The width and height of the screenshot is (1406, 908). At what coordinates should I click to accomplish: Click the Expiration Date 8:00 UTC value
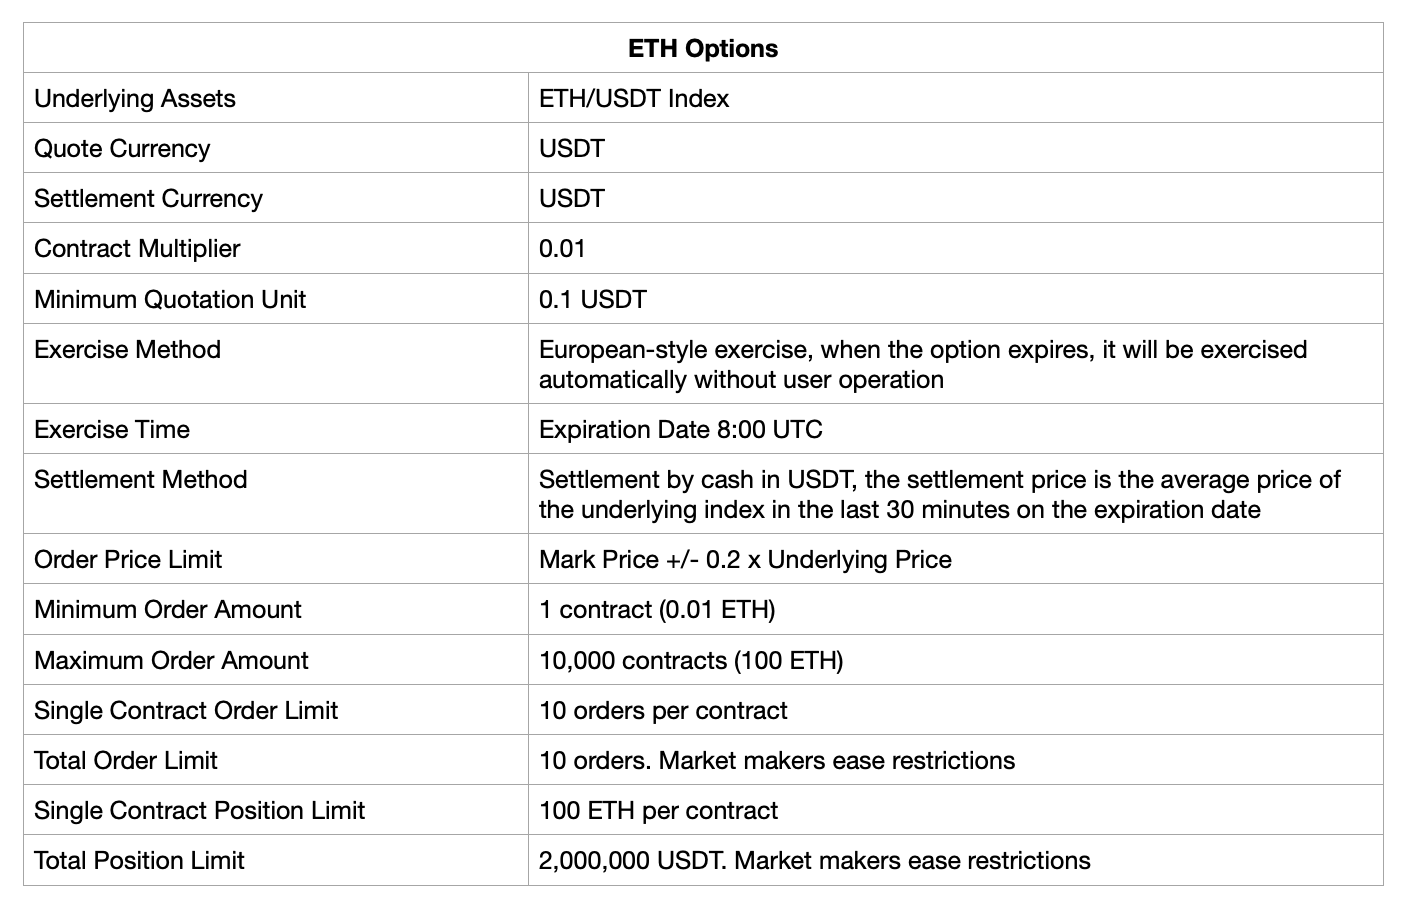click(680, 429)
